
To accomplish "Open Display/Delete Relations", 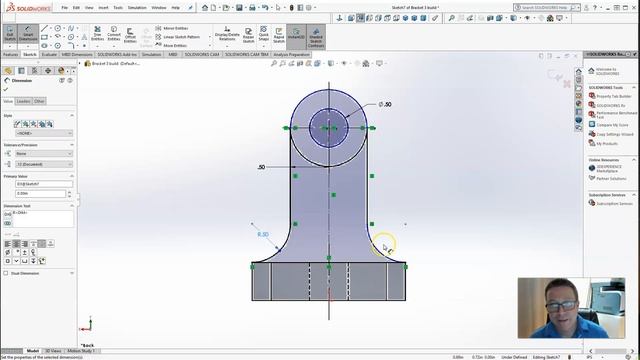I will pyautogui.click(x=227, y=34).
